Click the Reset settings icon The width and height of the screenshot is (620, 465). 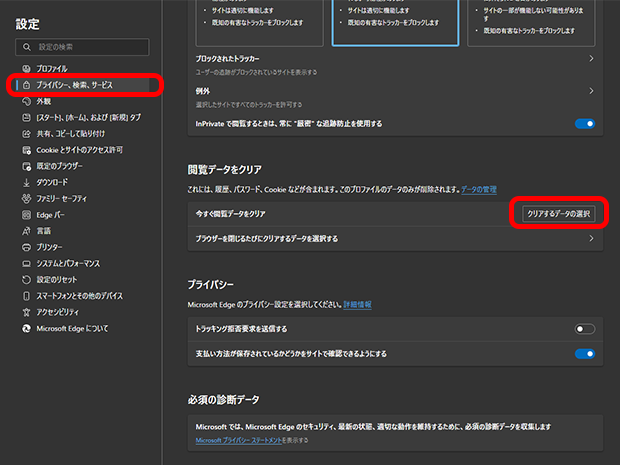tap(26, 280)
